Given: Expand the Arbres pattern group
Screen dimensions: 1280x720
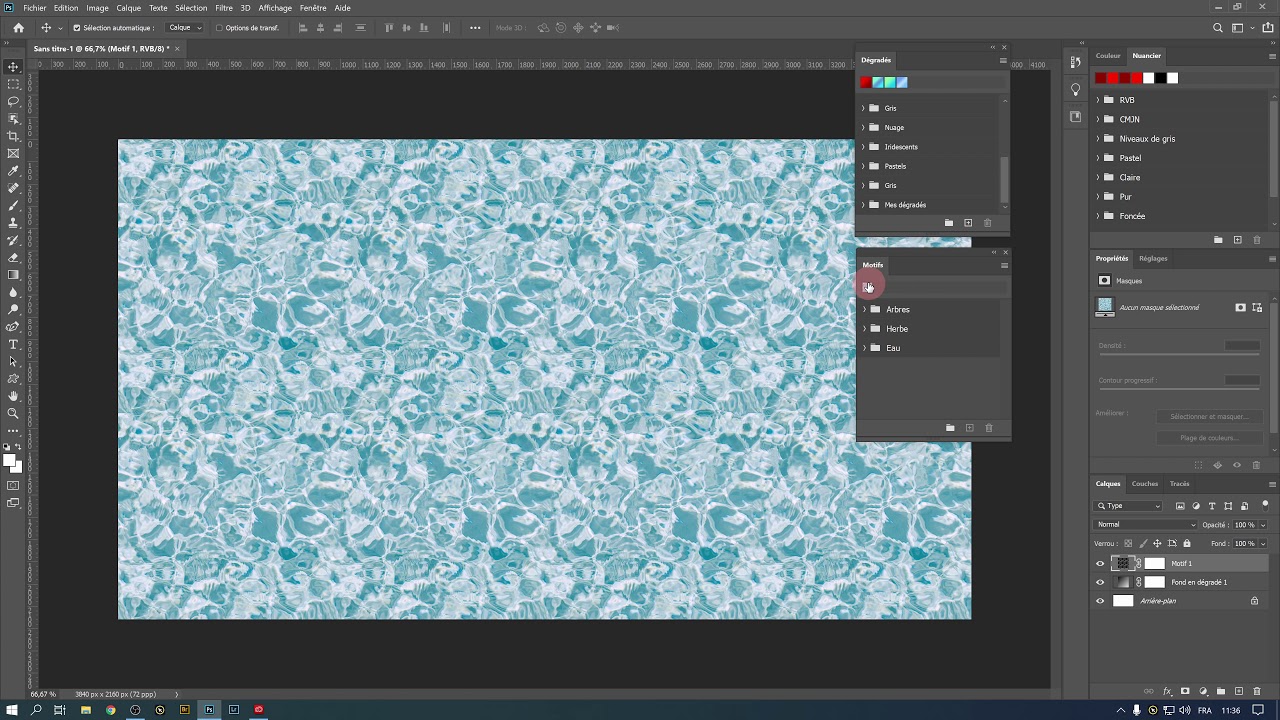Looking at the screenshot, I should click(x=864, y=310).
